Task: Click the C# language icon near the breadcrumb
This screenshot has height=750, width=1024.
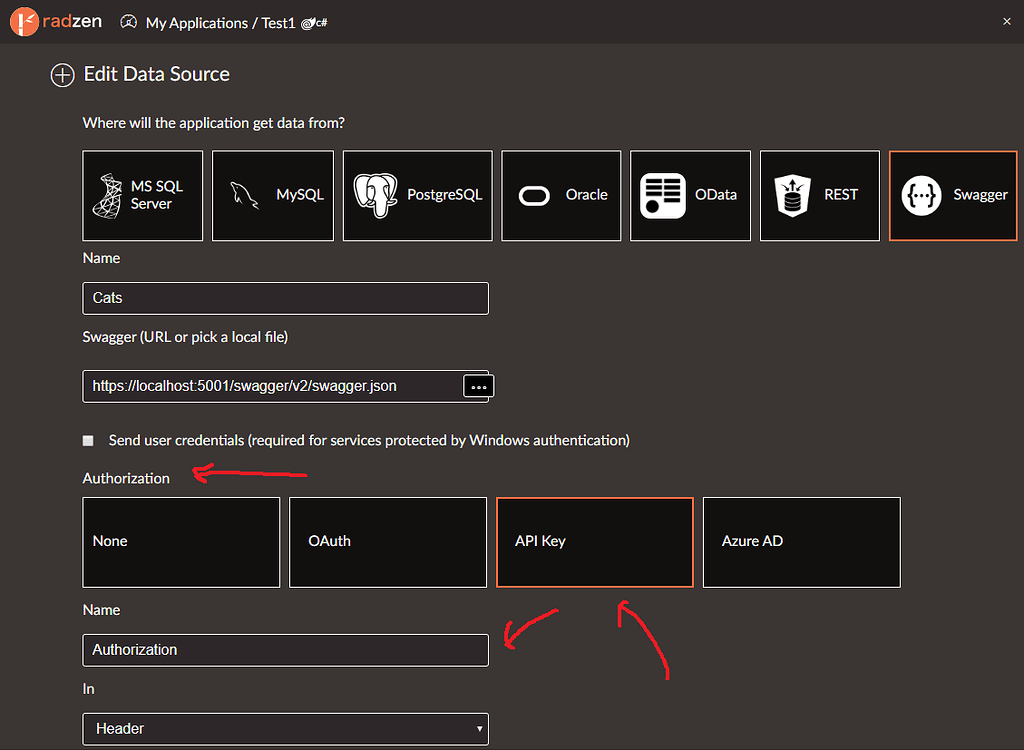Action: pyautogui.click(x=314, y=22)
